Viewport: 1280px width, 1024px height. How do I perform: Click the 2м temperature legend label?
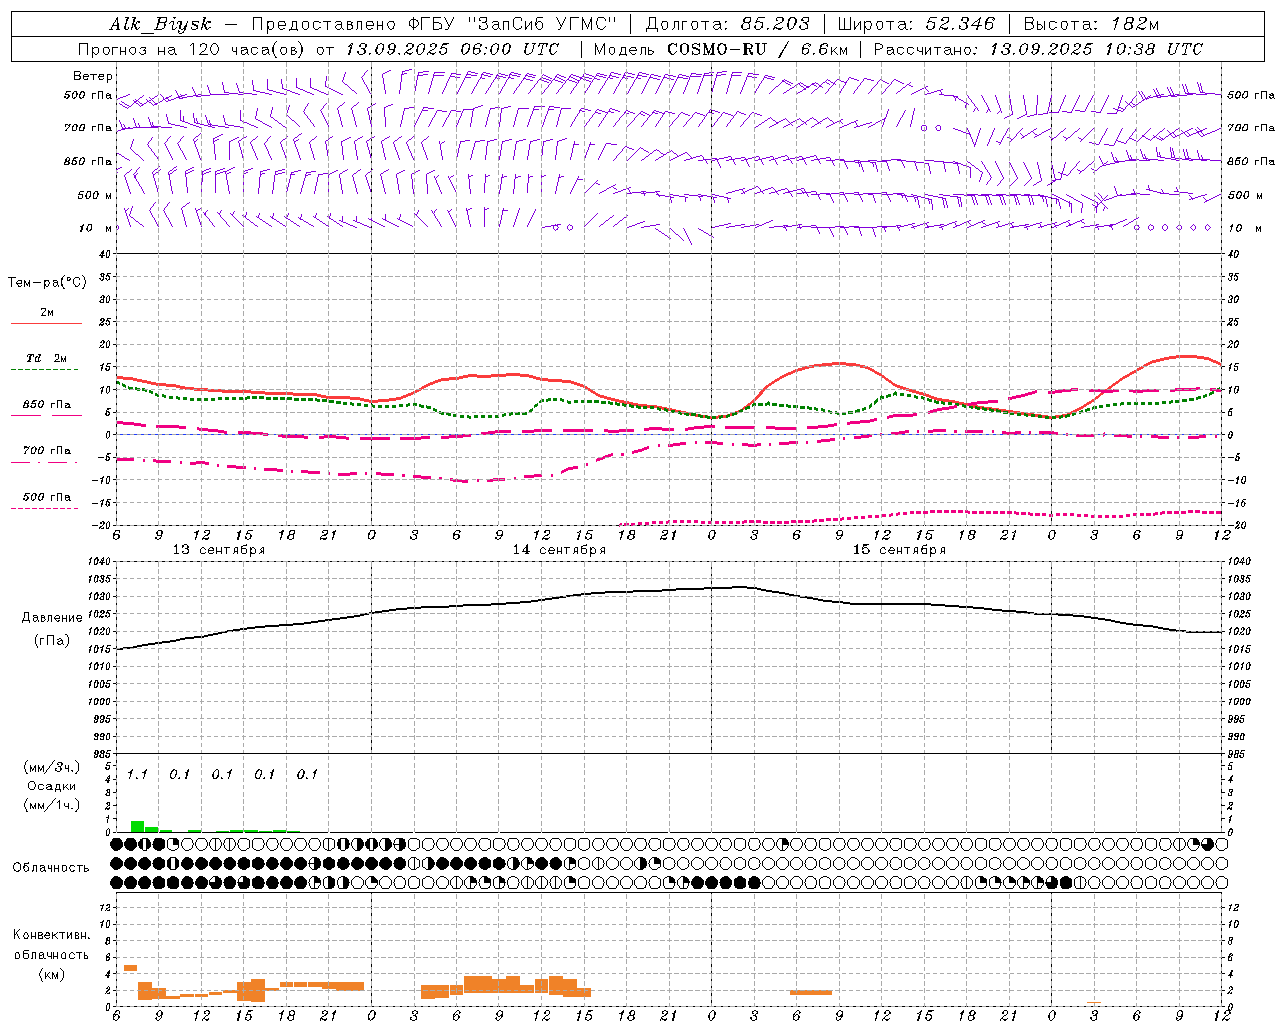(x=47, y=312)
